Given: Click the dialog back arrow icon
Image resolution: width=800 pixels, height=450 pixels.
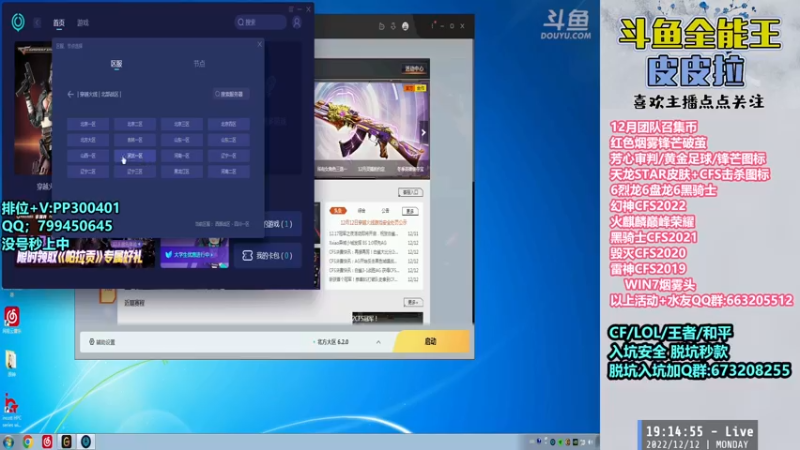Looking at the screenshot, I should click(x=70, y=94).
